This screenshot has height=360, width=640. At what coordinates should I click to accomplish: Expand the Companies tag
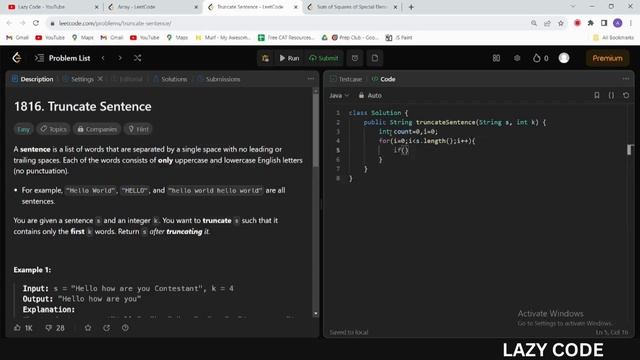click(x=97, y=129)
